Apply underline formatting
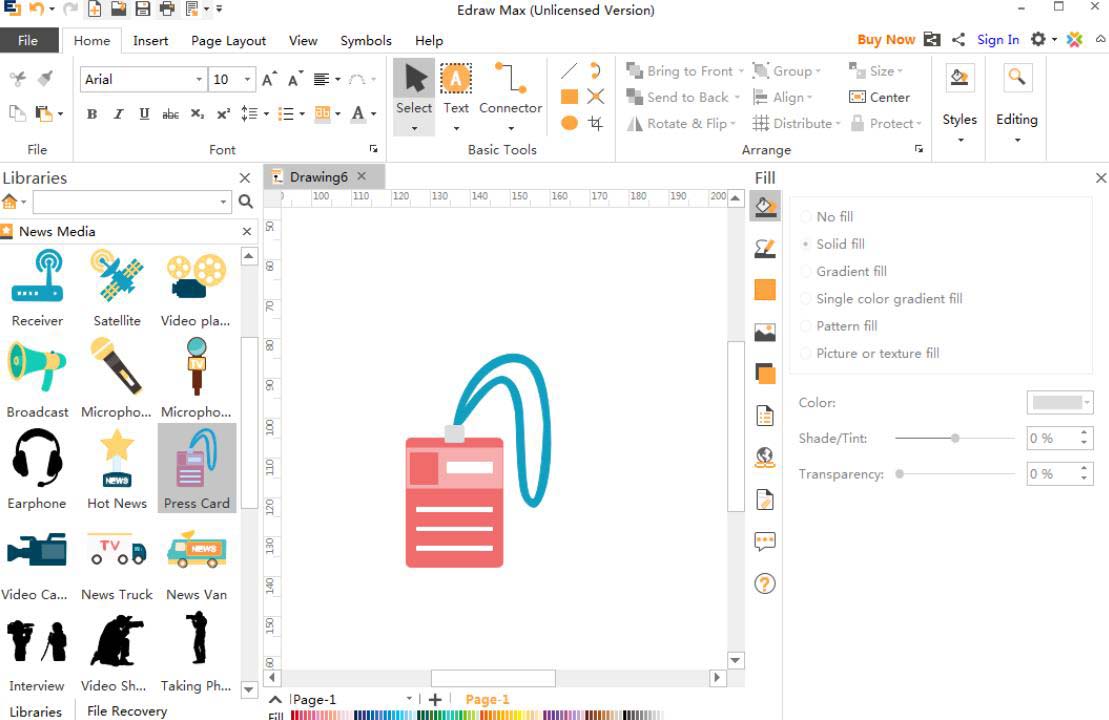1109x720 pixels. [144, 114]
